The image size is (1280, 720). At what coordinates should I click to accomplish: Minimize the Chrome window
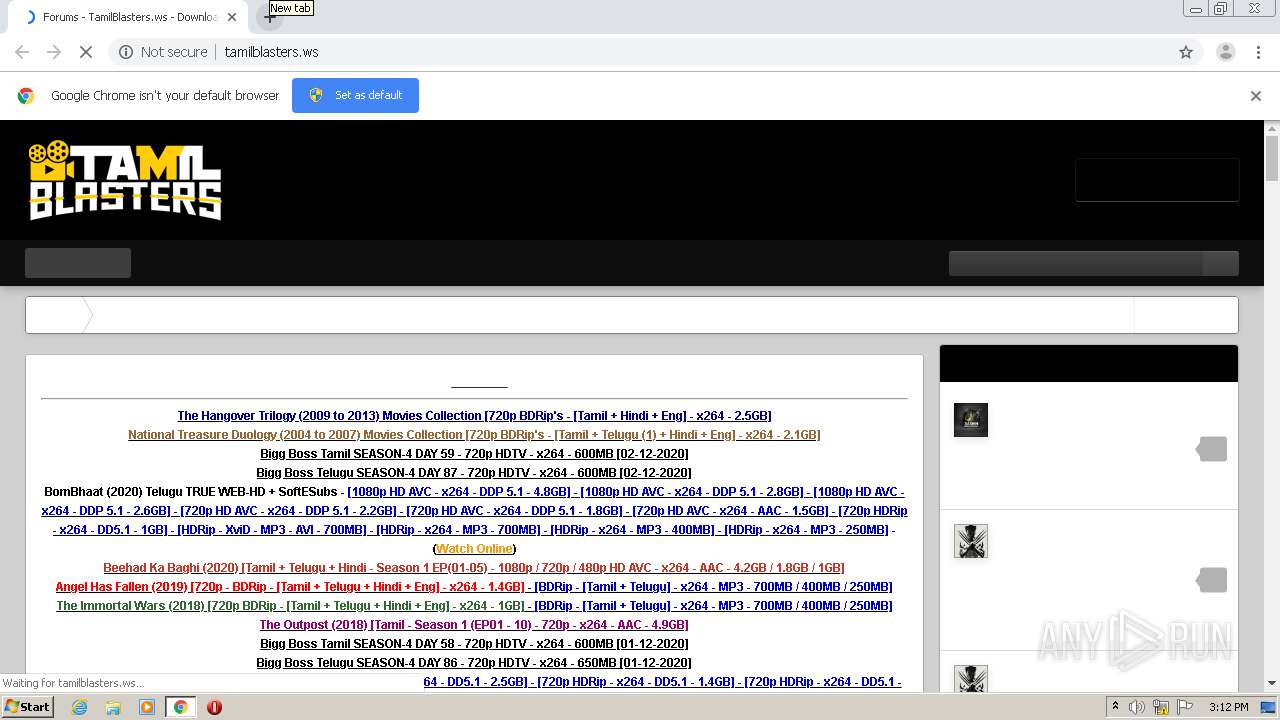point(1195,9)
